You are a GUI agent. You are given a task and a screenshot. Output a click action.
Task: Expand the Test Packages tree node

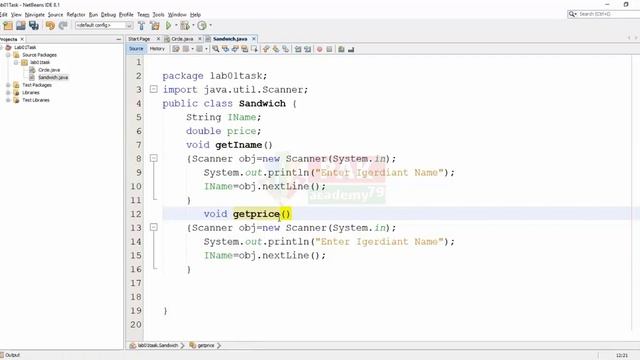8,85
